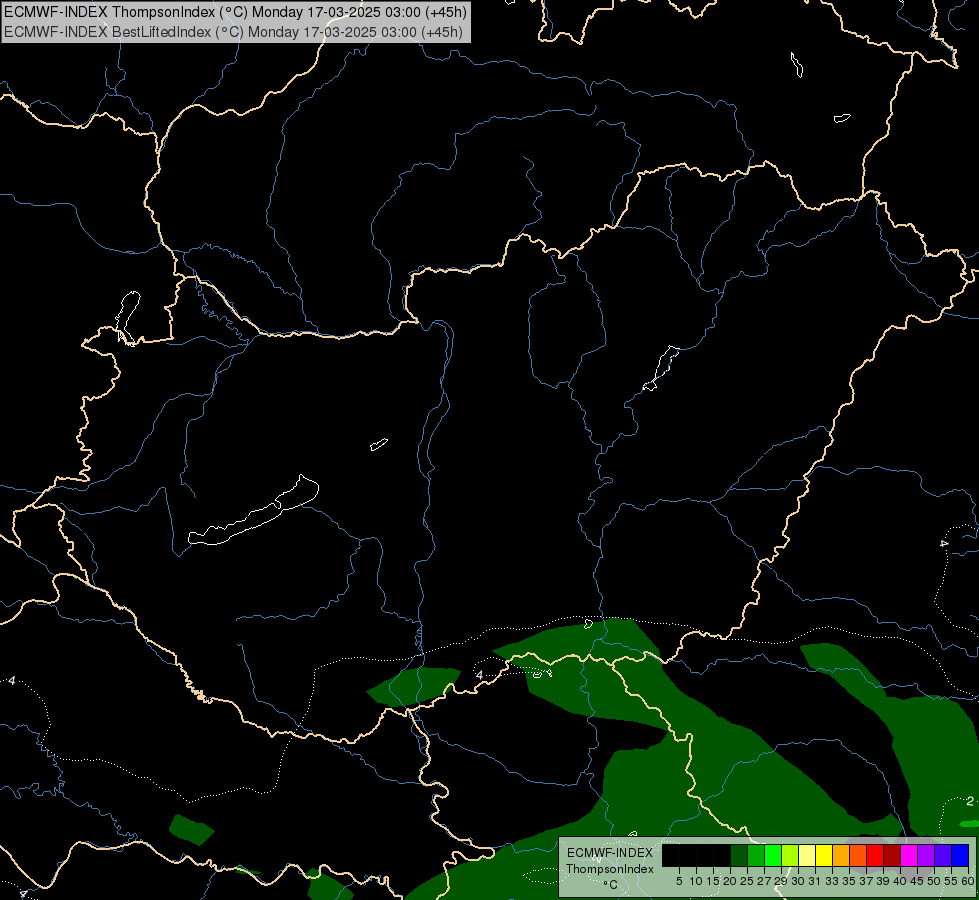This screenshot has width=979, height=900.
Task: Click the legend scale value 35
Action: pyautogui.click(x=849, y=881)
